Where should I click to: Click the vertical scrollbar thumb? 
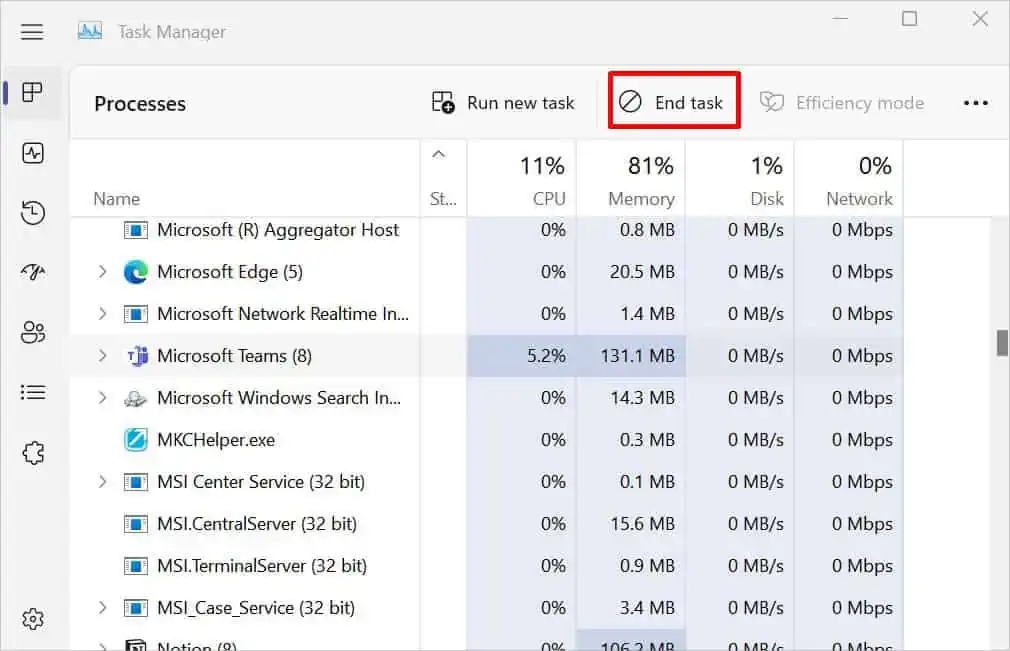(x=1002, y=343)
